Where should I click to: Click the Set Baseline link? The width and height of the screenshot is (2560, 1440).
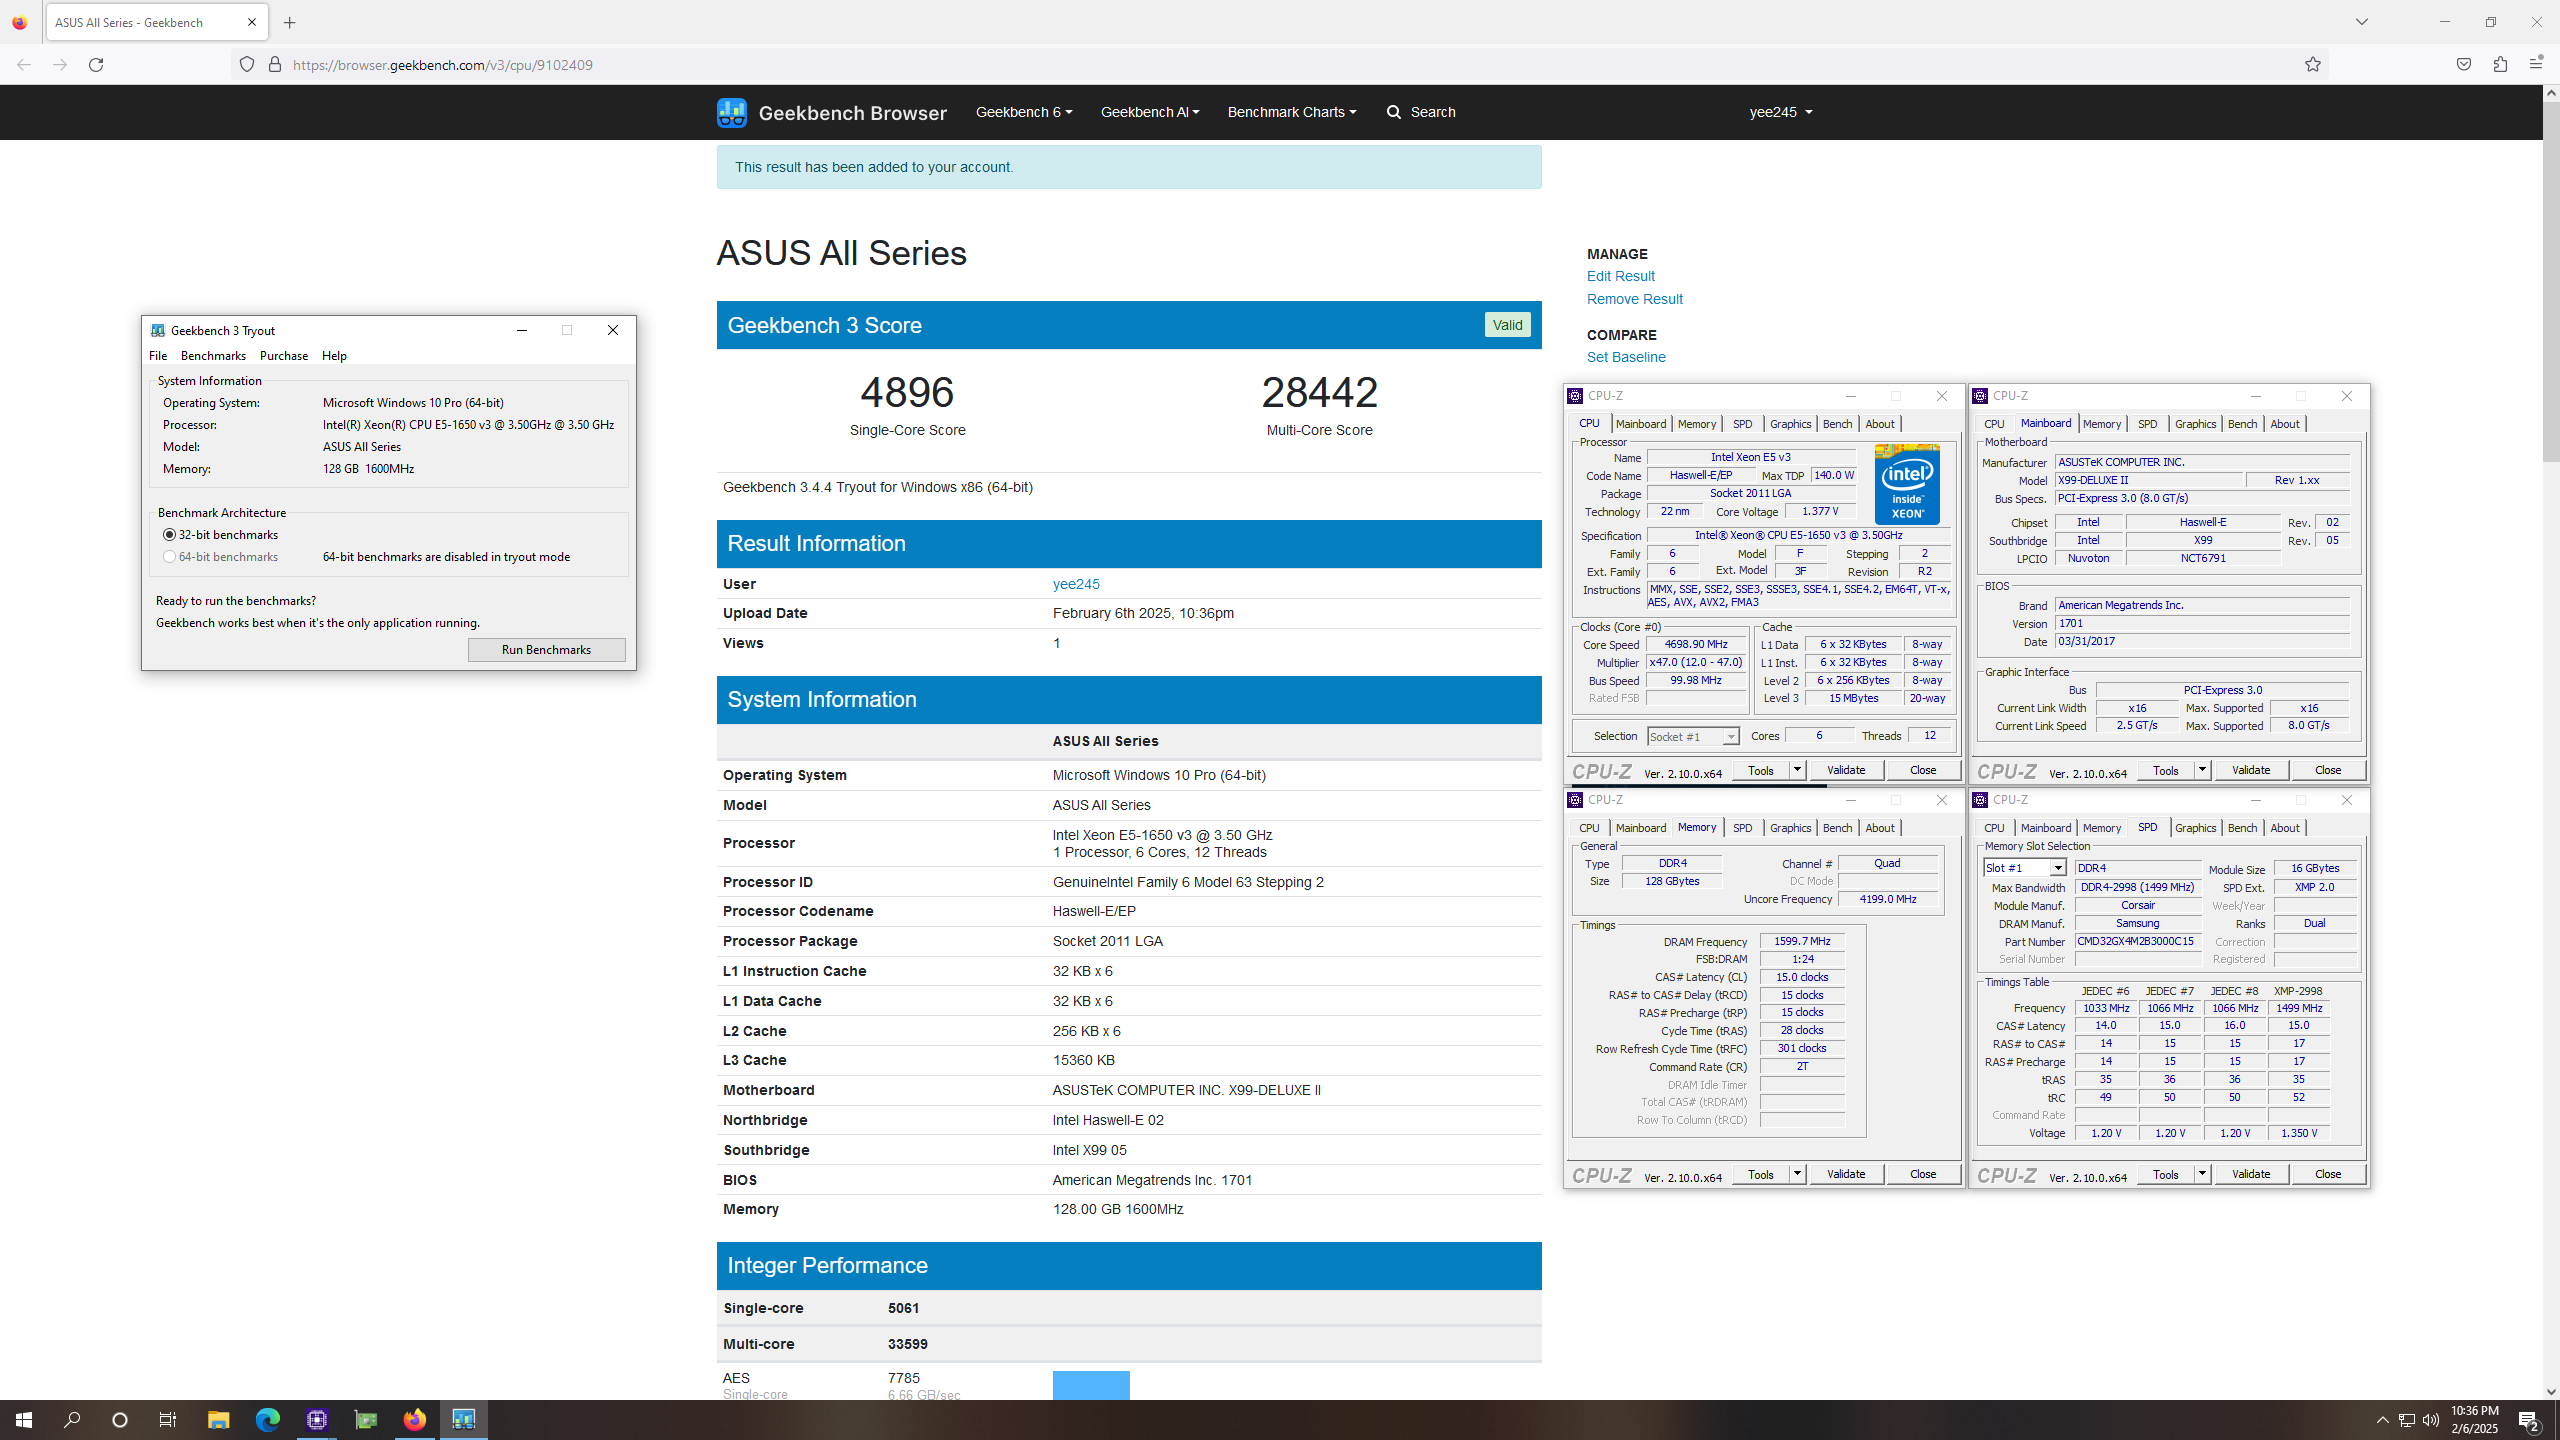click(x=1626, y=357)
